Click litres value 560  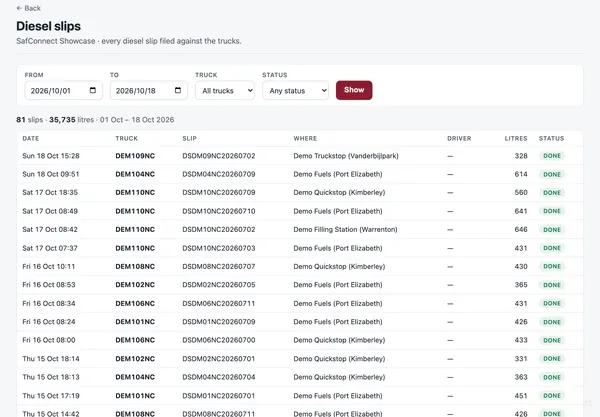[x=521, y=192]
